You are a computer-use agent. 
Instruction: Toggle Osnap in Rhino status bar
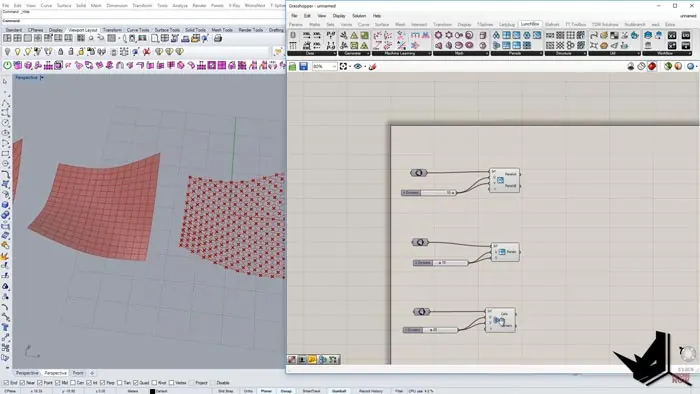click(286, 391)
